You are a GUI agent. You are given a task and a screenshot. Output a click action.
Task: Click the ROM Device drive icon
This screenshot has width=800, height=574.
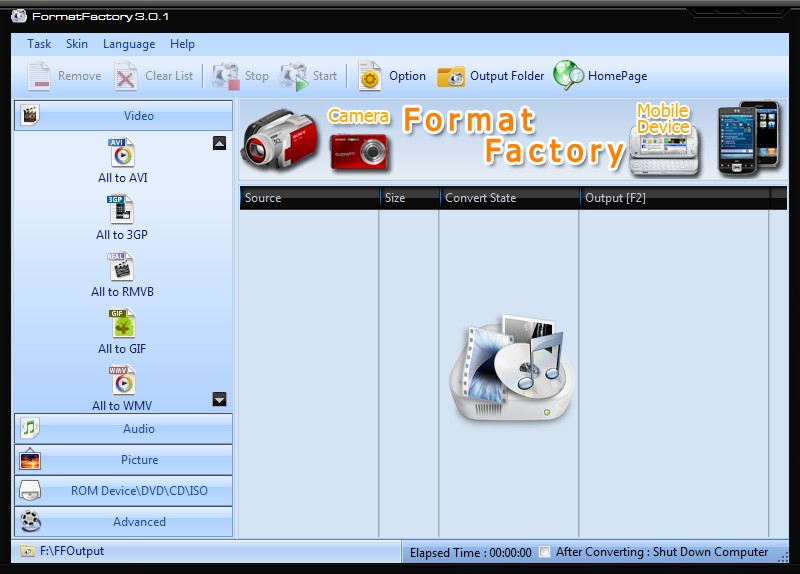[x=30, y=491]
